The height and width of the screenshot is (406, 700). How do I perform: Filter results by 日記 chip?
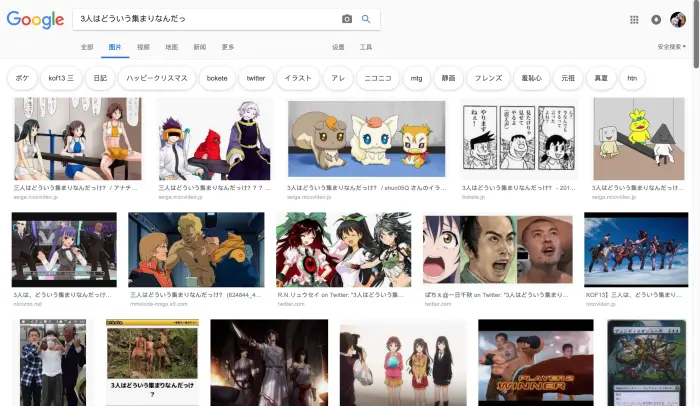pos(100,78)
